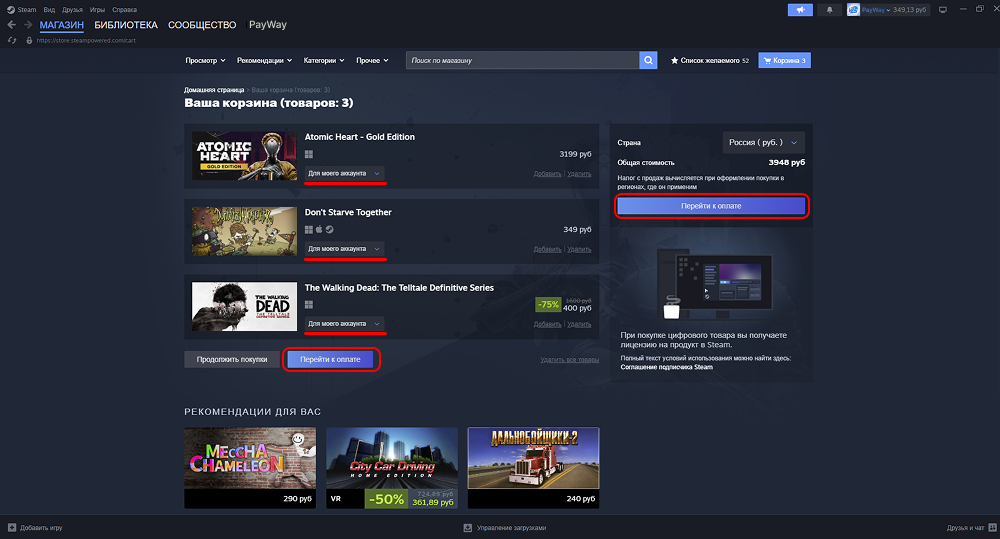Click the Apple icon under Don't Starve Together
This screenshot has width=1000, height=539.
point(319,230)
